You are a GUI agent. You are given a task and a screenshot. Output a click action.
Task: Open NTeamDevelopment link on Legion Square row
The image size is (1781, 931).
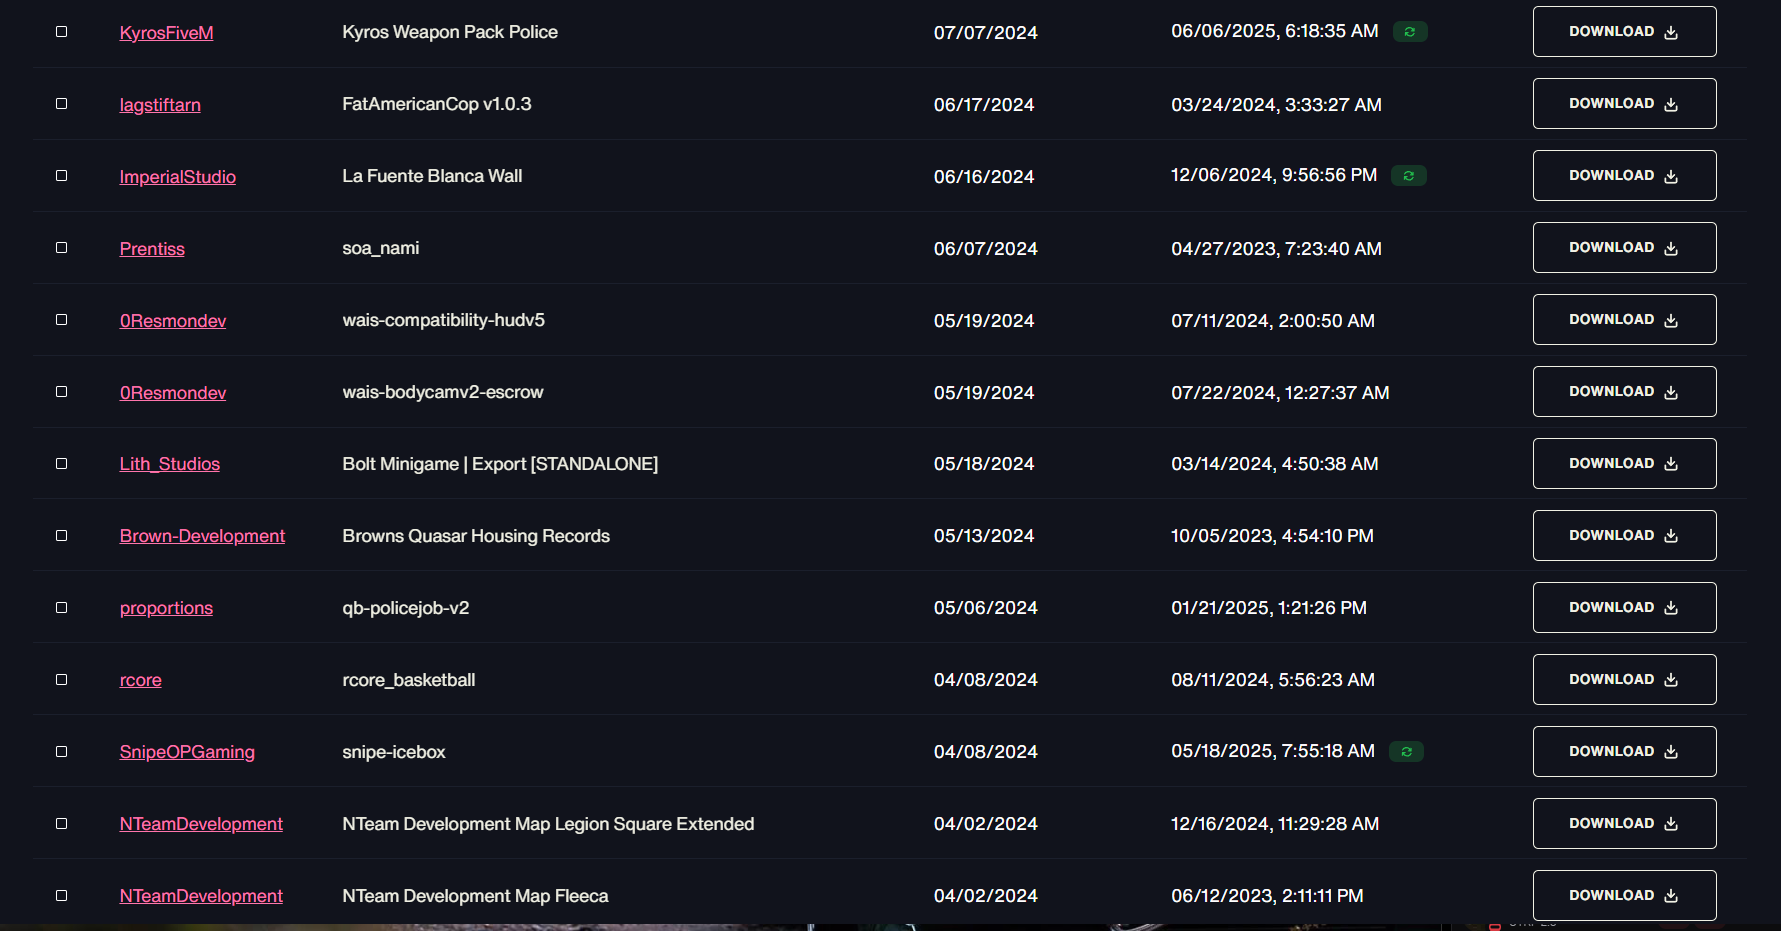pyautogui.click(x=201, y=824)
